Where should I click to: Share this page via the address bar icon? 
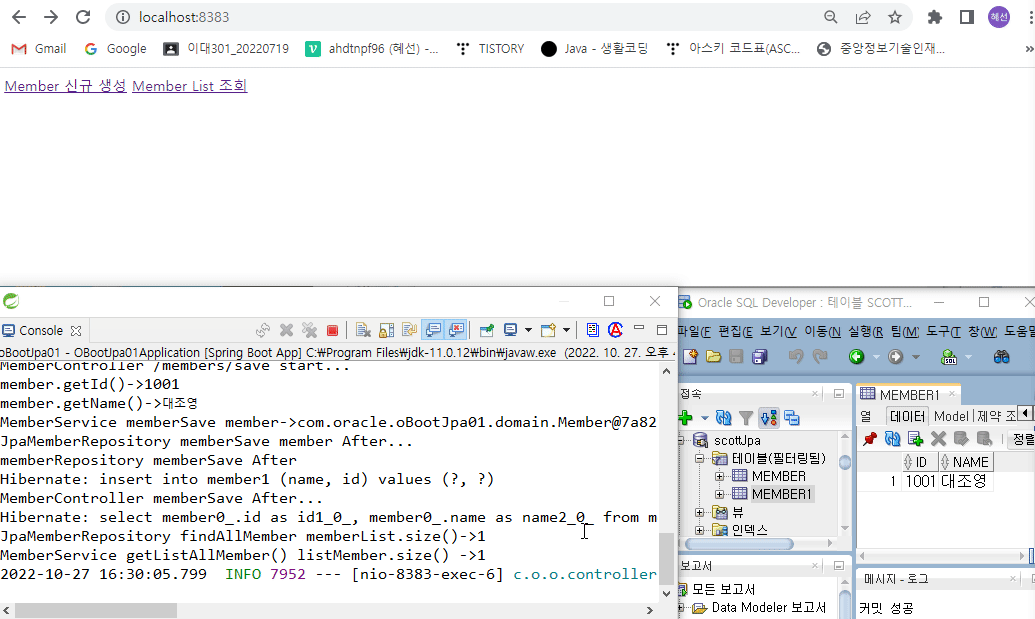coord(863,17)
